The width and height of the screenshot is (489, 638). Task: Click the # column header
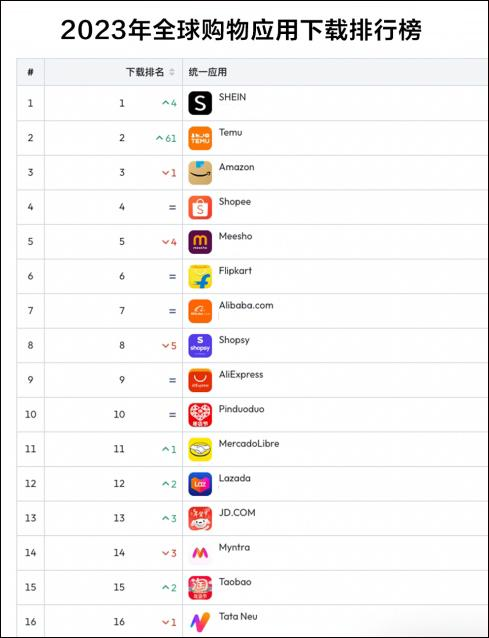coord(30,72)
